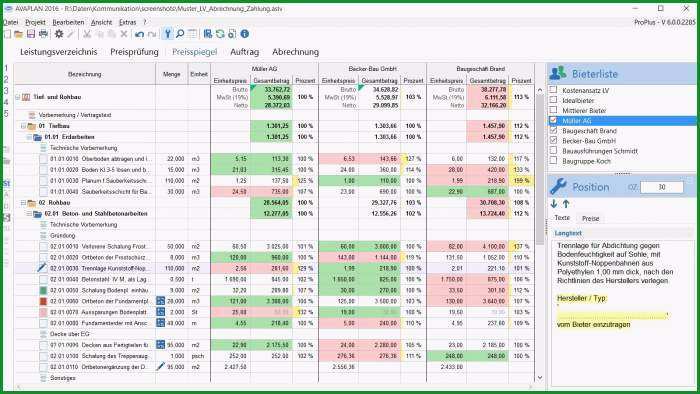Uncheck Baugeschäft Brand in the bidder list
The width and height of the screenshot is (700, 394).
[x=553, y=130]
